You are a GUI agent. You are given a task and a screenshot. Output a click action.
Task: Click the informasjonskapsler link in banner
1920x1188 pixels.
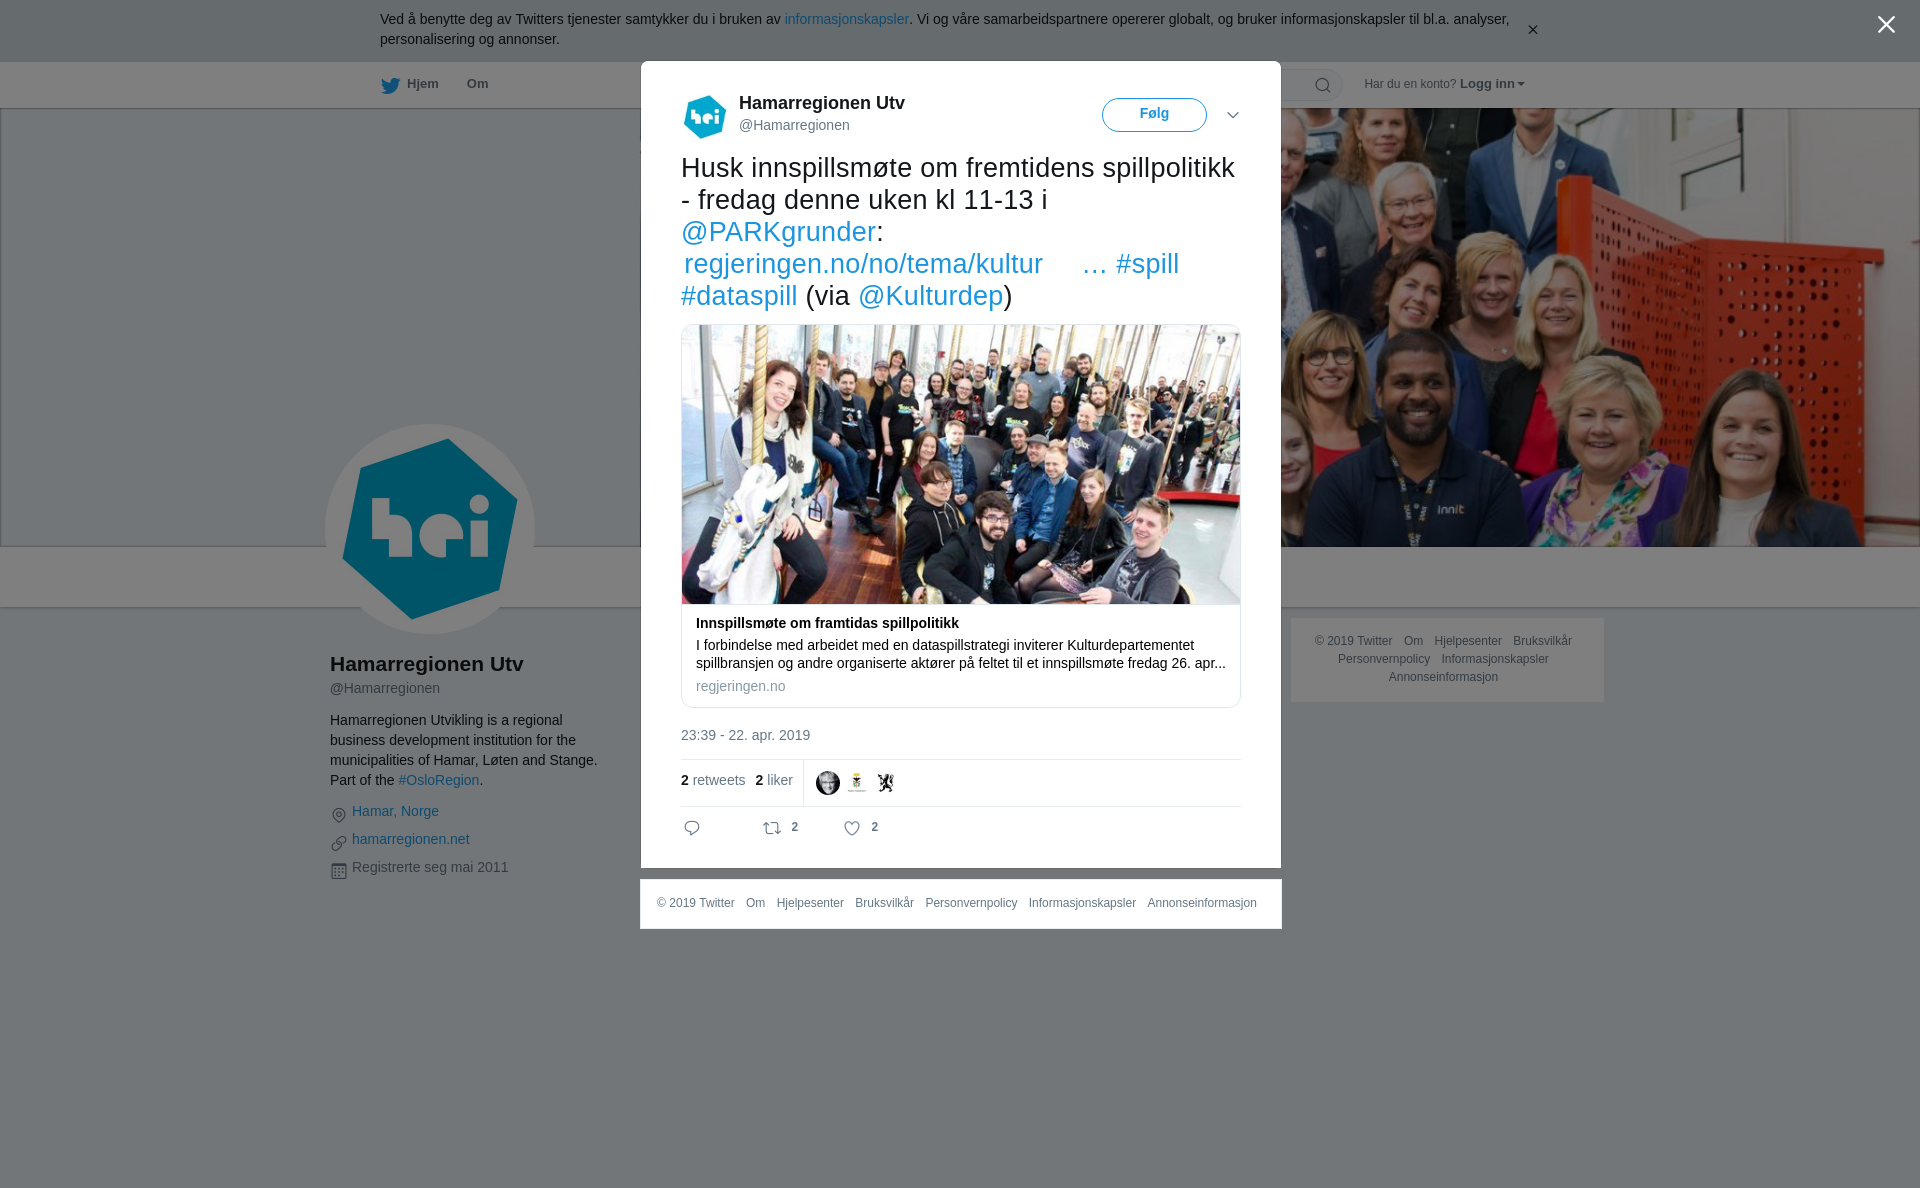[x=846, y=19]
